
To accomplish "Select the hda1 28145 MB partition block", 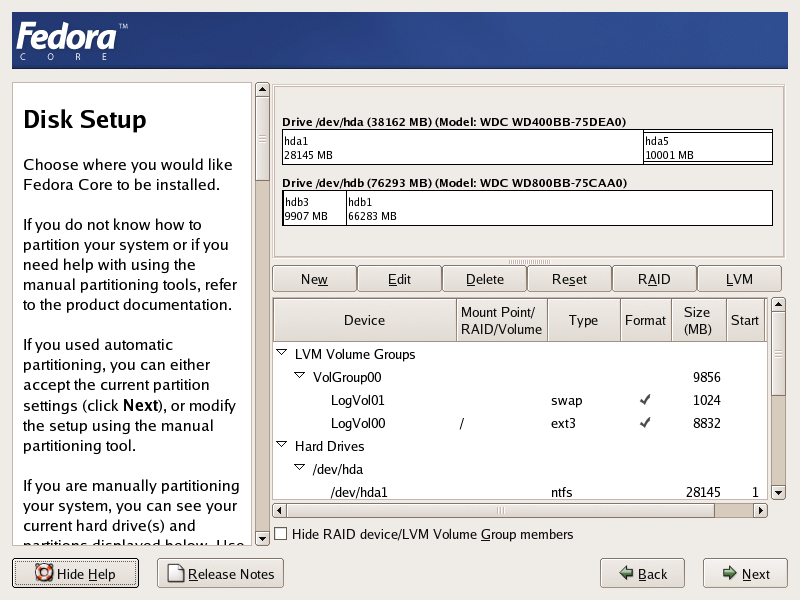I will coord(462,147).
